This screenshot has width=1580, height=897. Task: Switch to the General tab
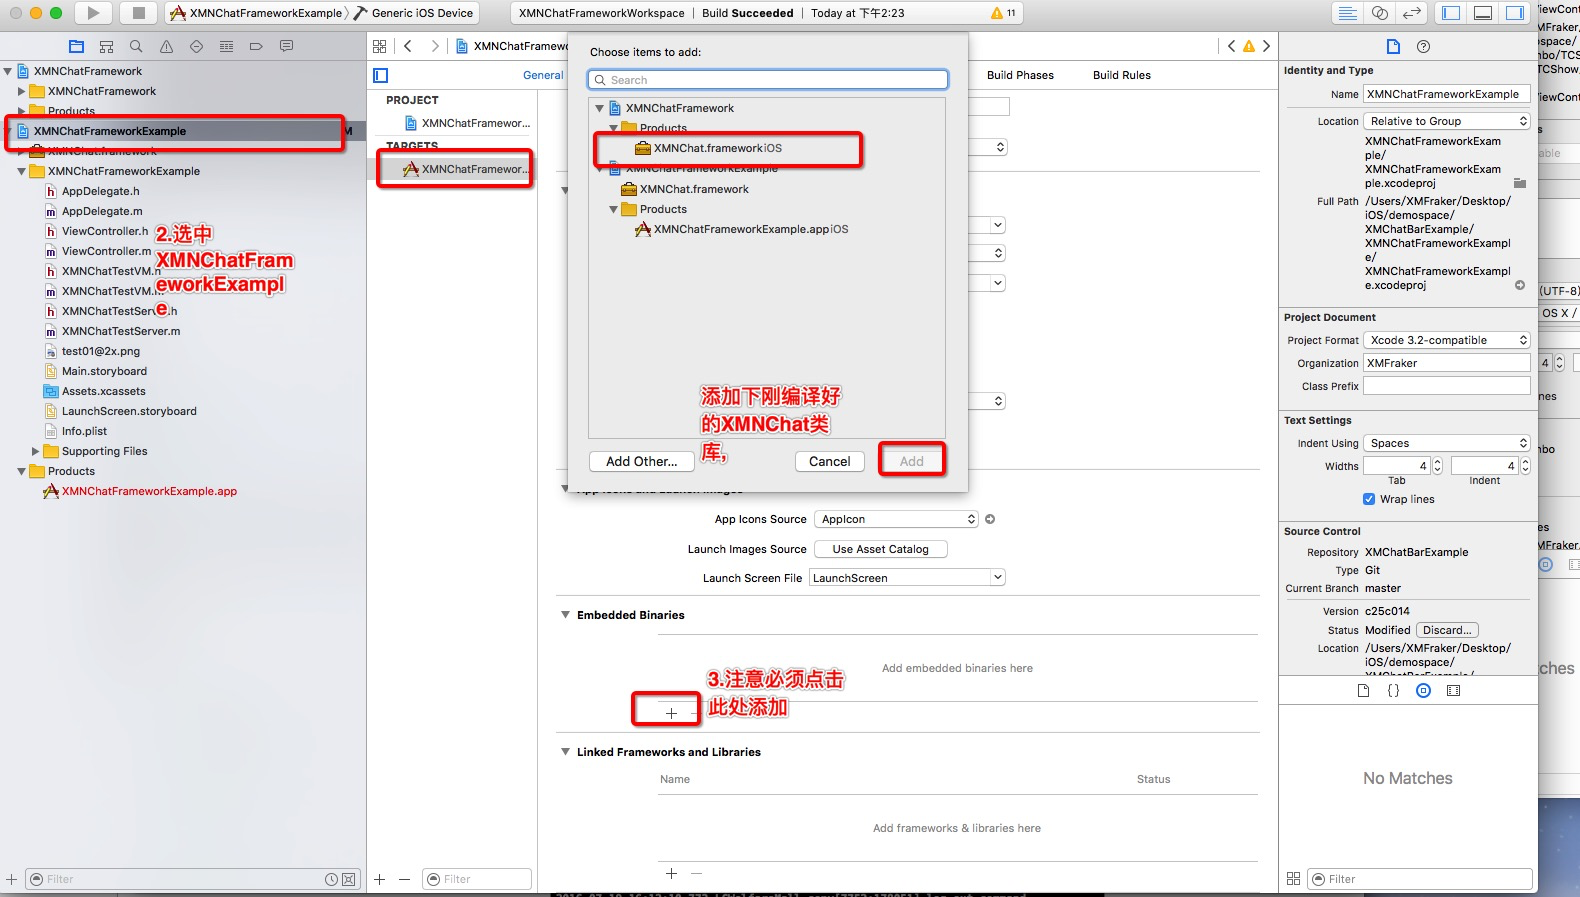543,75
